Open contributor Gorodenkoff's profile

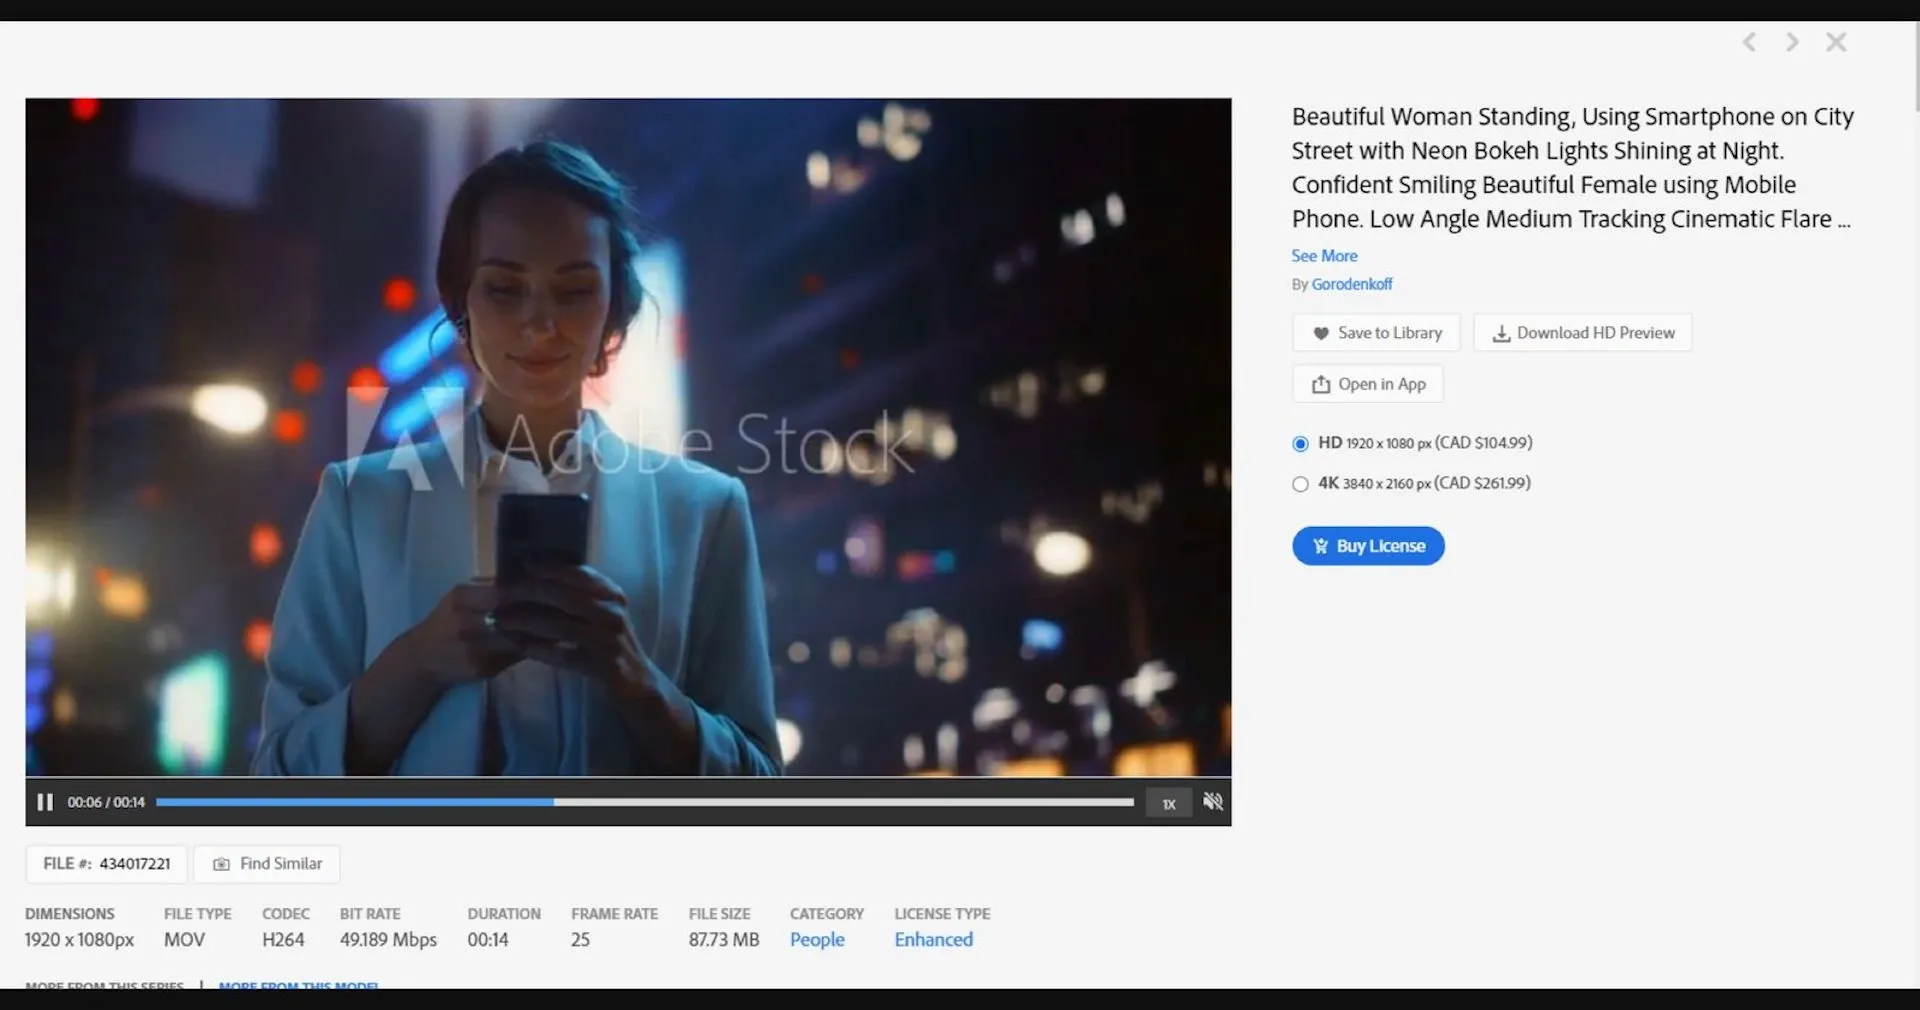(1351, 284)
